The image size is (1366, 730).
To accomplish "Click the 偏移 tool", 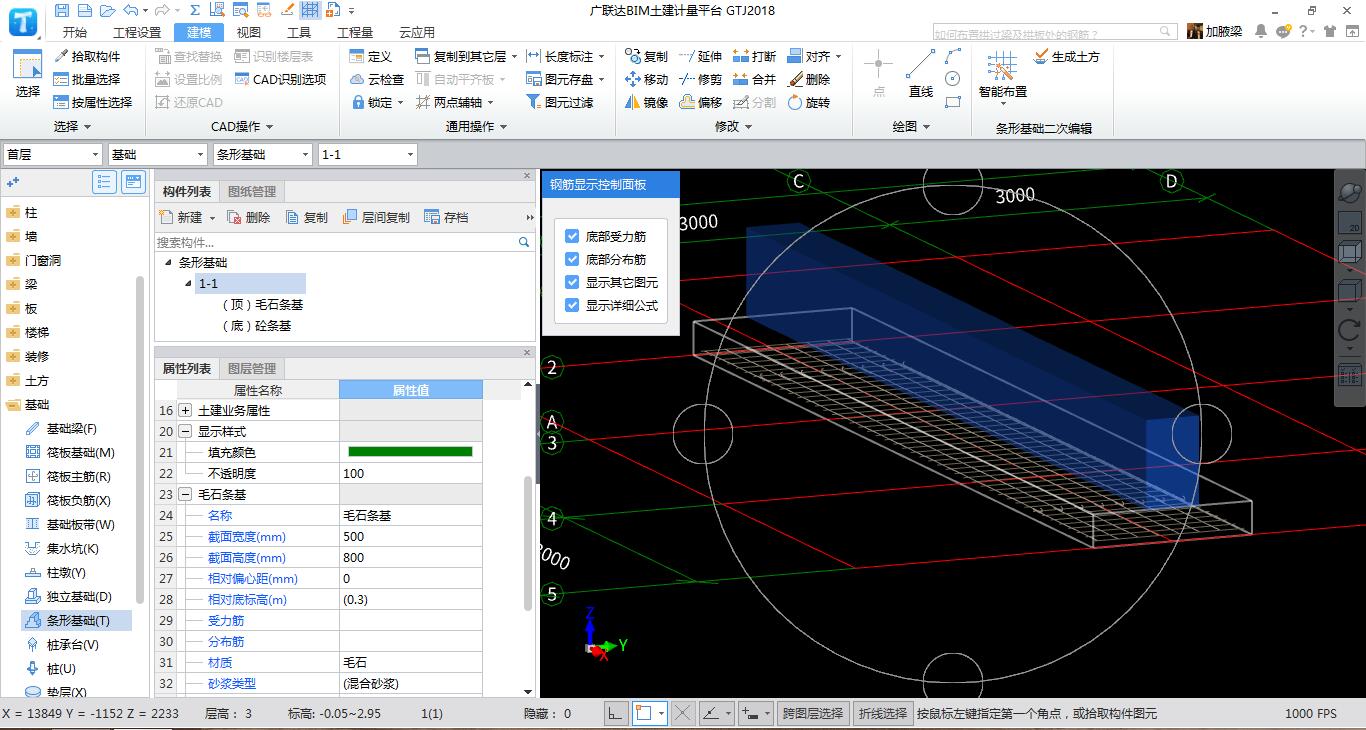I will click(700, 102).
